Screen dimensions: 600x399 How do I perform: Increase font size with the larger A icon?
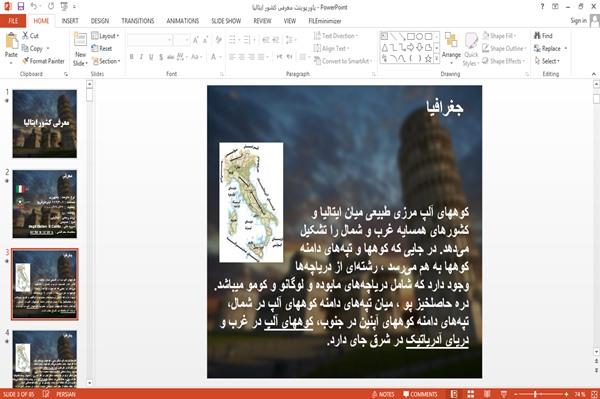coord(196,40)
